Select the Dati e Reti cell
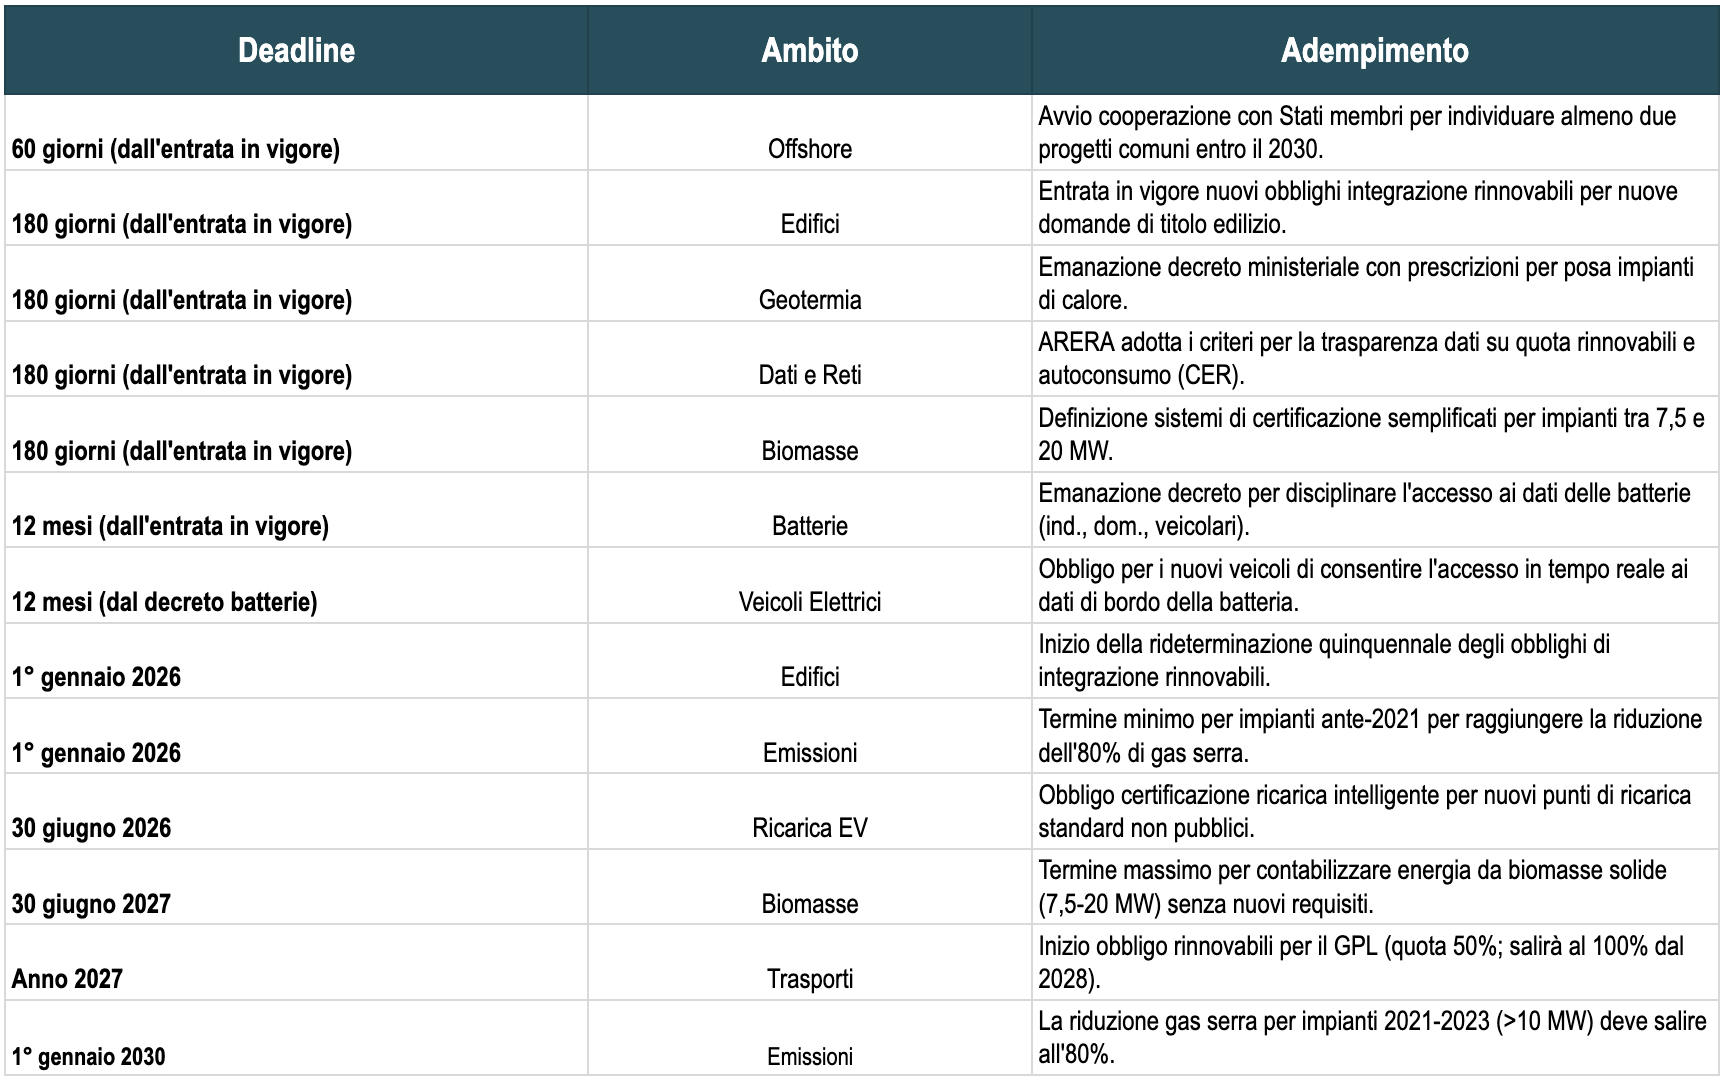Screen dimensions: 1726x1082 [x=809, y=375]
